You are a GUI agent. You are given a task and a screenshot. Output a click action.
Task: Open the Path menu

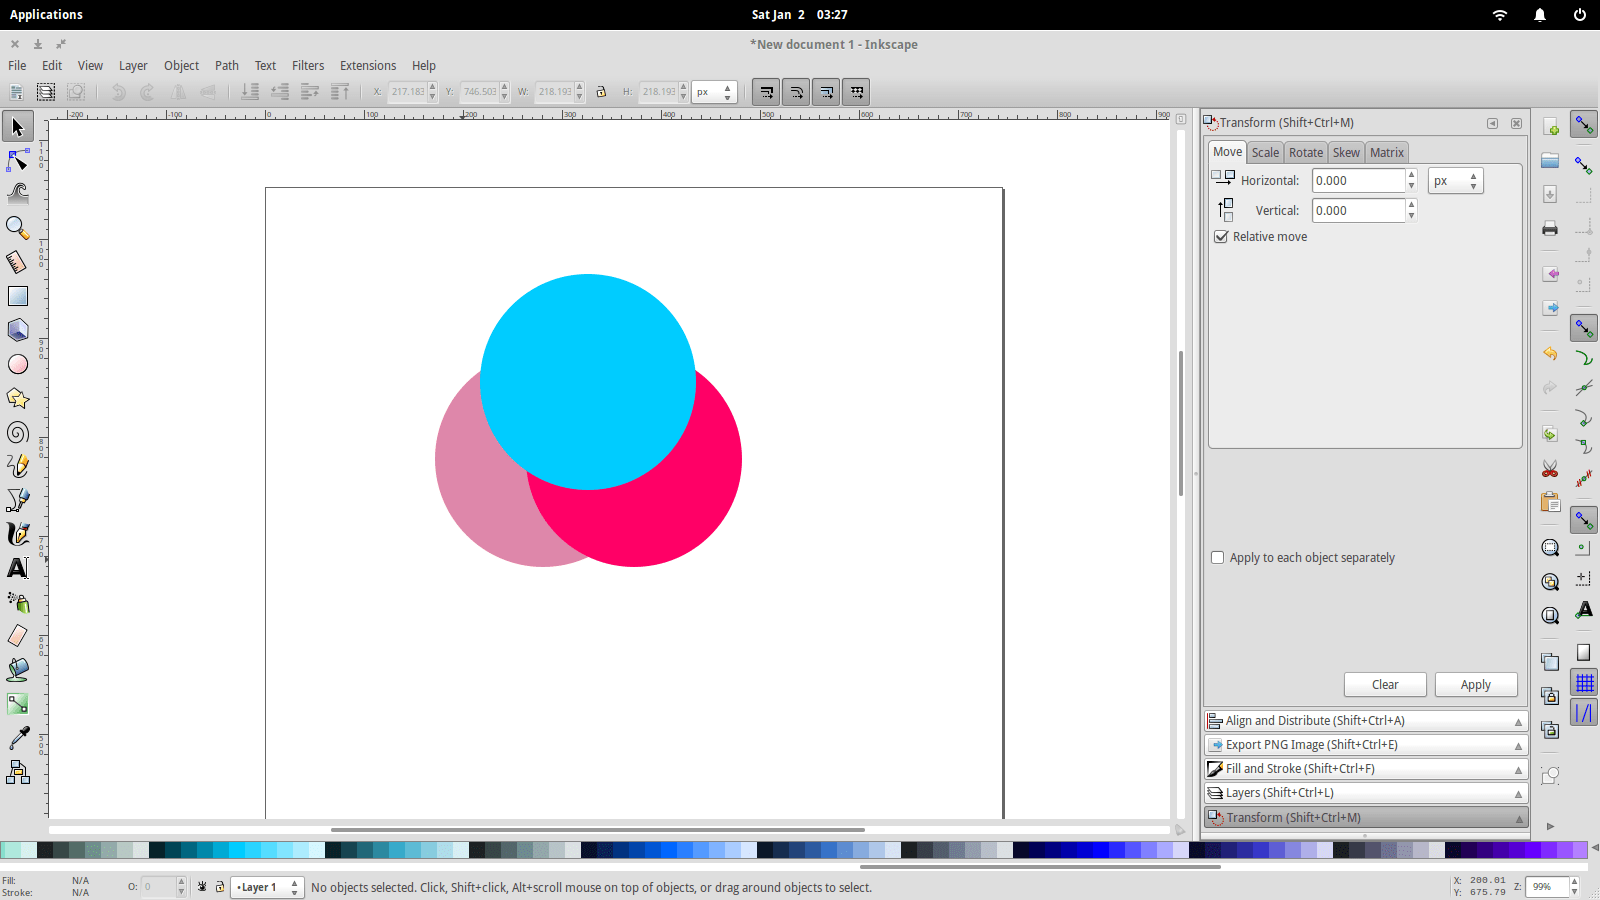coord(226,65)
